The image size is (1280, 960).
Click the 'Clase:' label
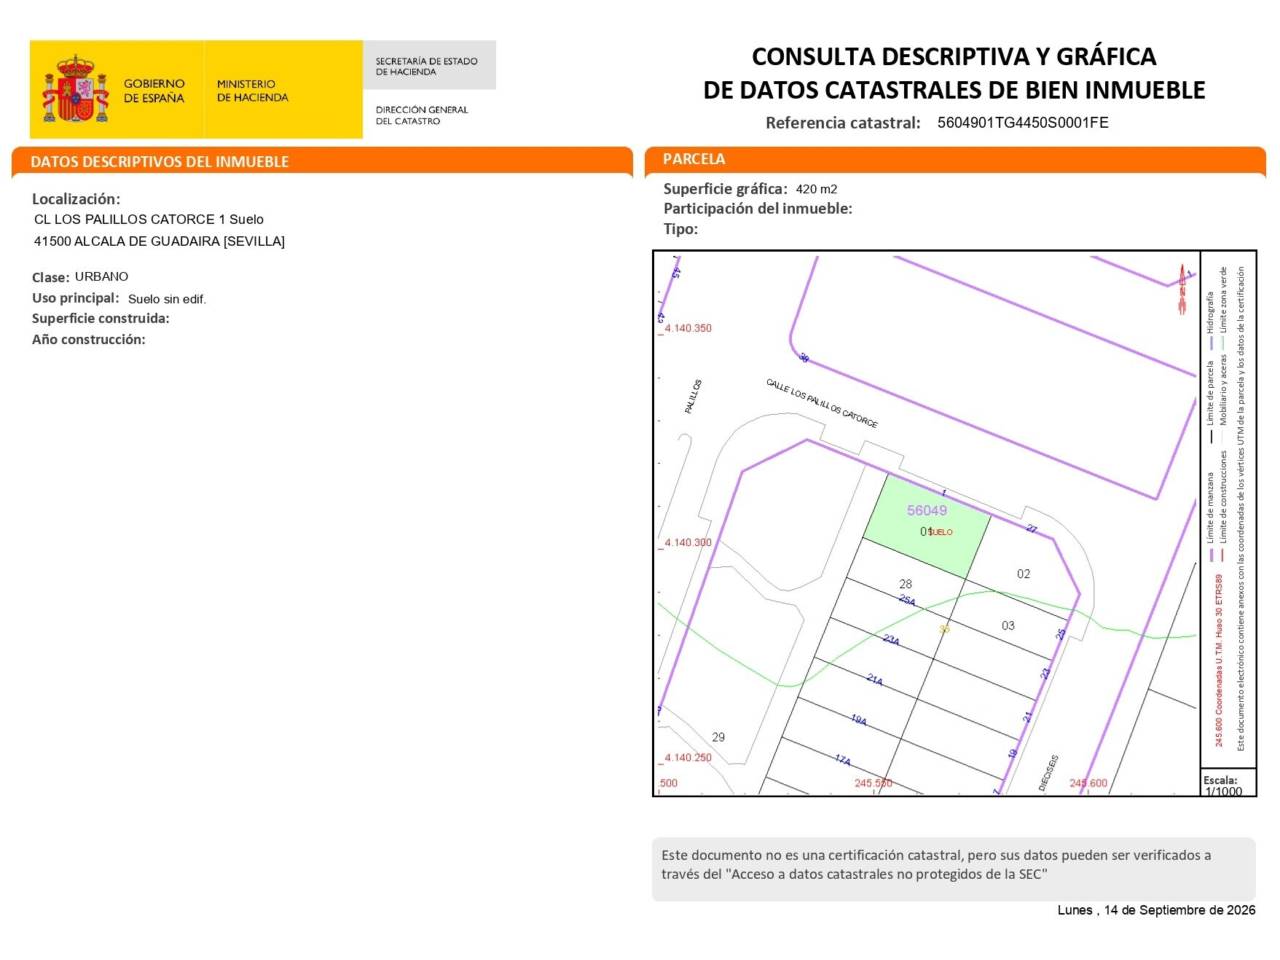(x=51, y=277)
